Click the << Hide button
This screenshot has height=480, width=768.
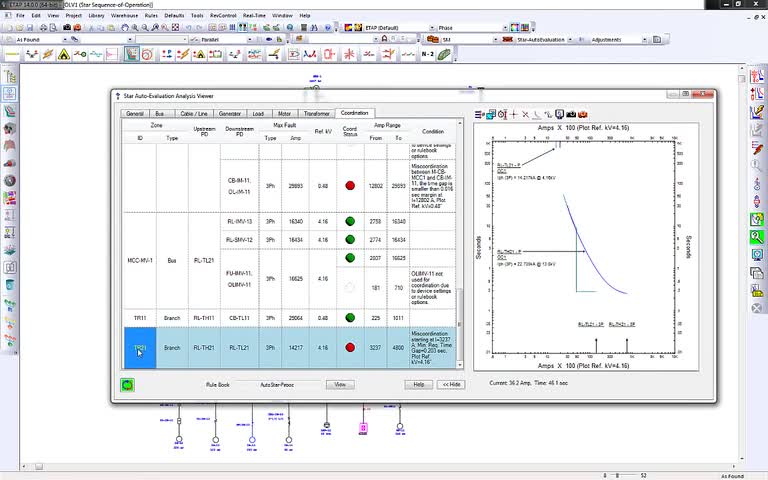(451, 385)
